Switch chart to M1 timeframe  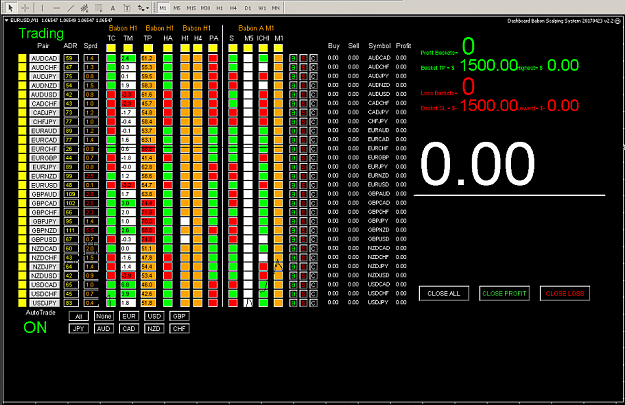(163, 8)
